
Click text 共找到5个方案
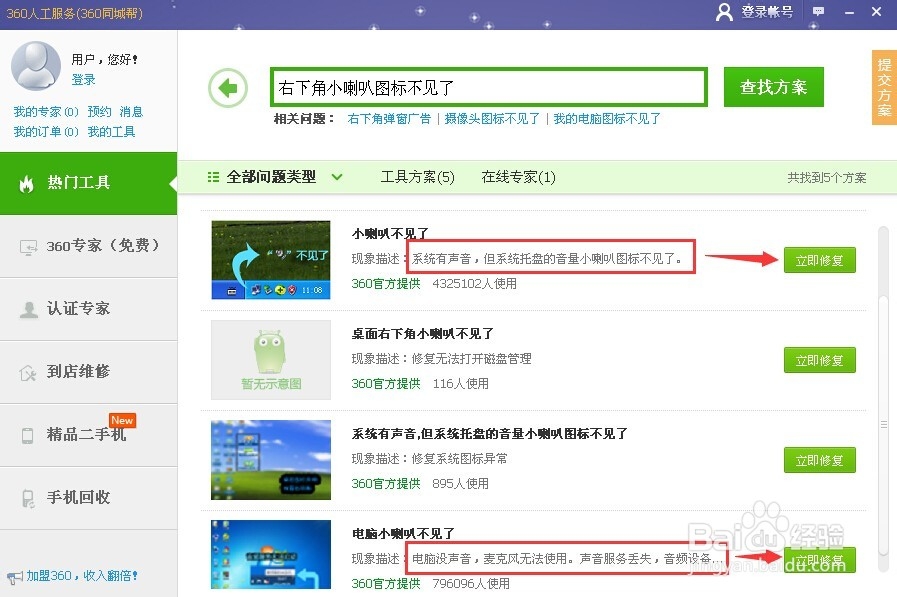point(827,177)
